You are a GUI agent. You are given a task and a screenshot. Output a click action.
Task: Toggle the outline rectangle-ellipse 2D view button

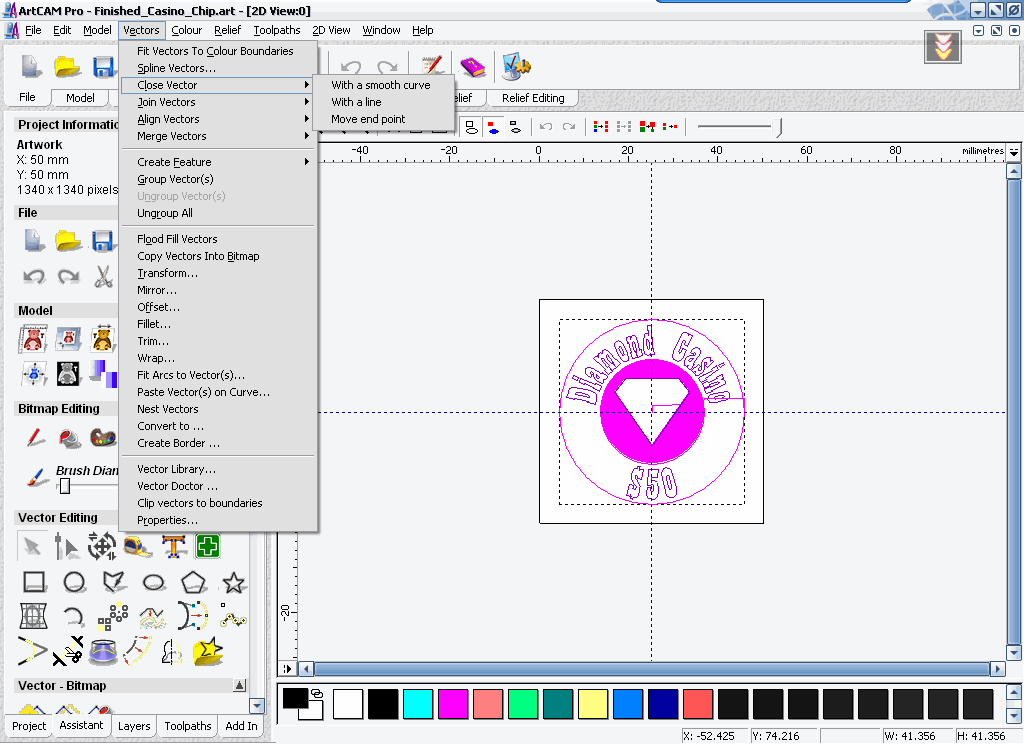click(x=471, y=127)
